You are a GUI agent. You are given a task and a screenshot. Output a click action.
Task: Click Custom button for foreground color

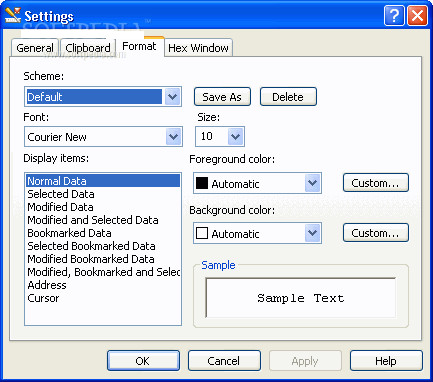(376, 183)
